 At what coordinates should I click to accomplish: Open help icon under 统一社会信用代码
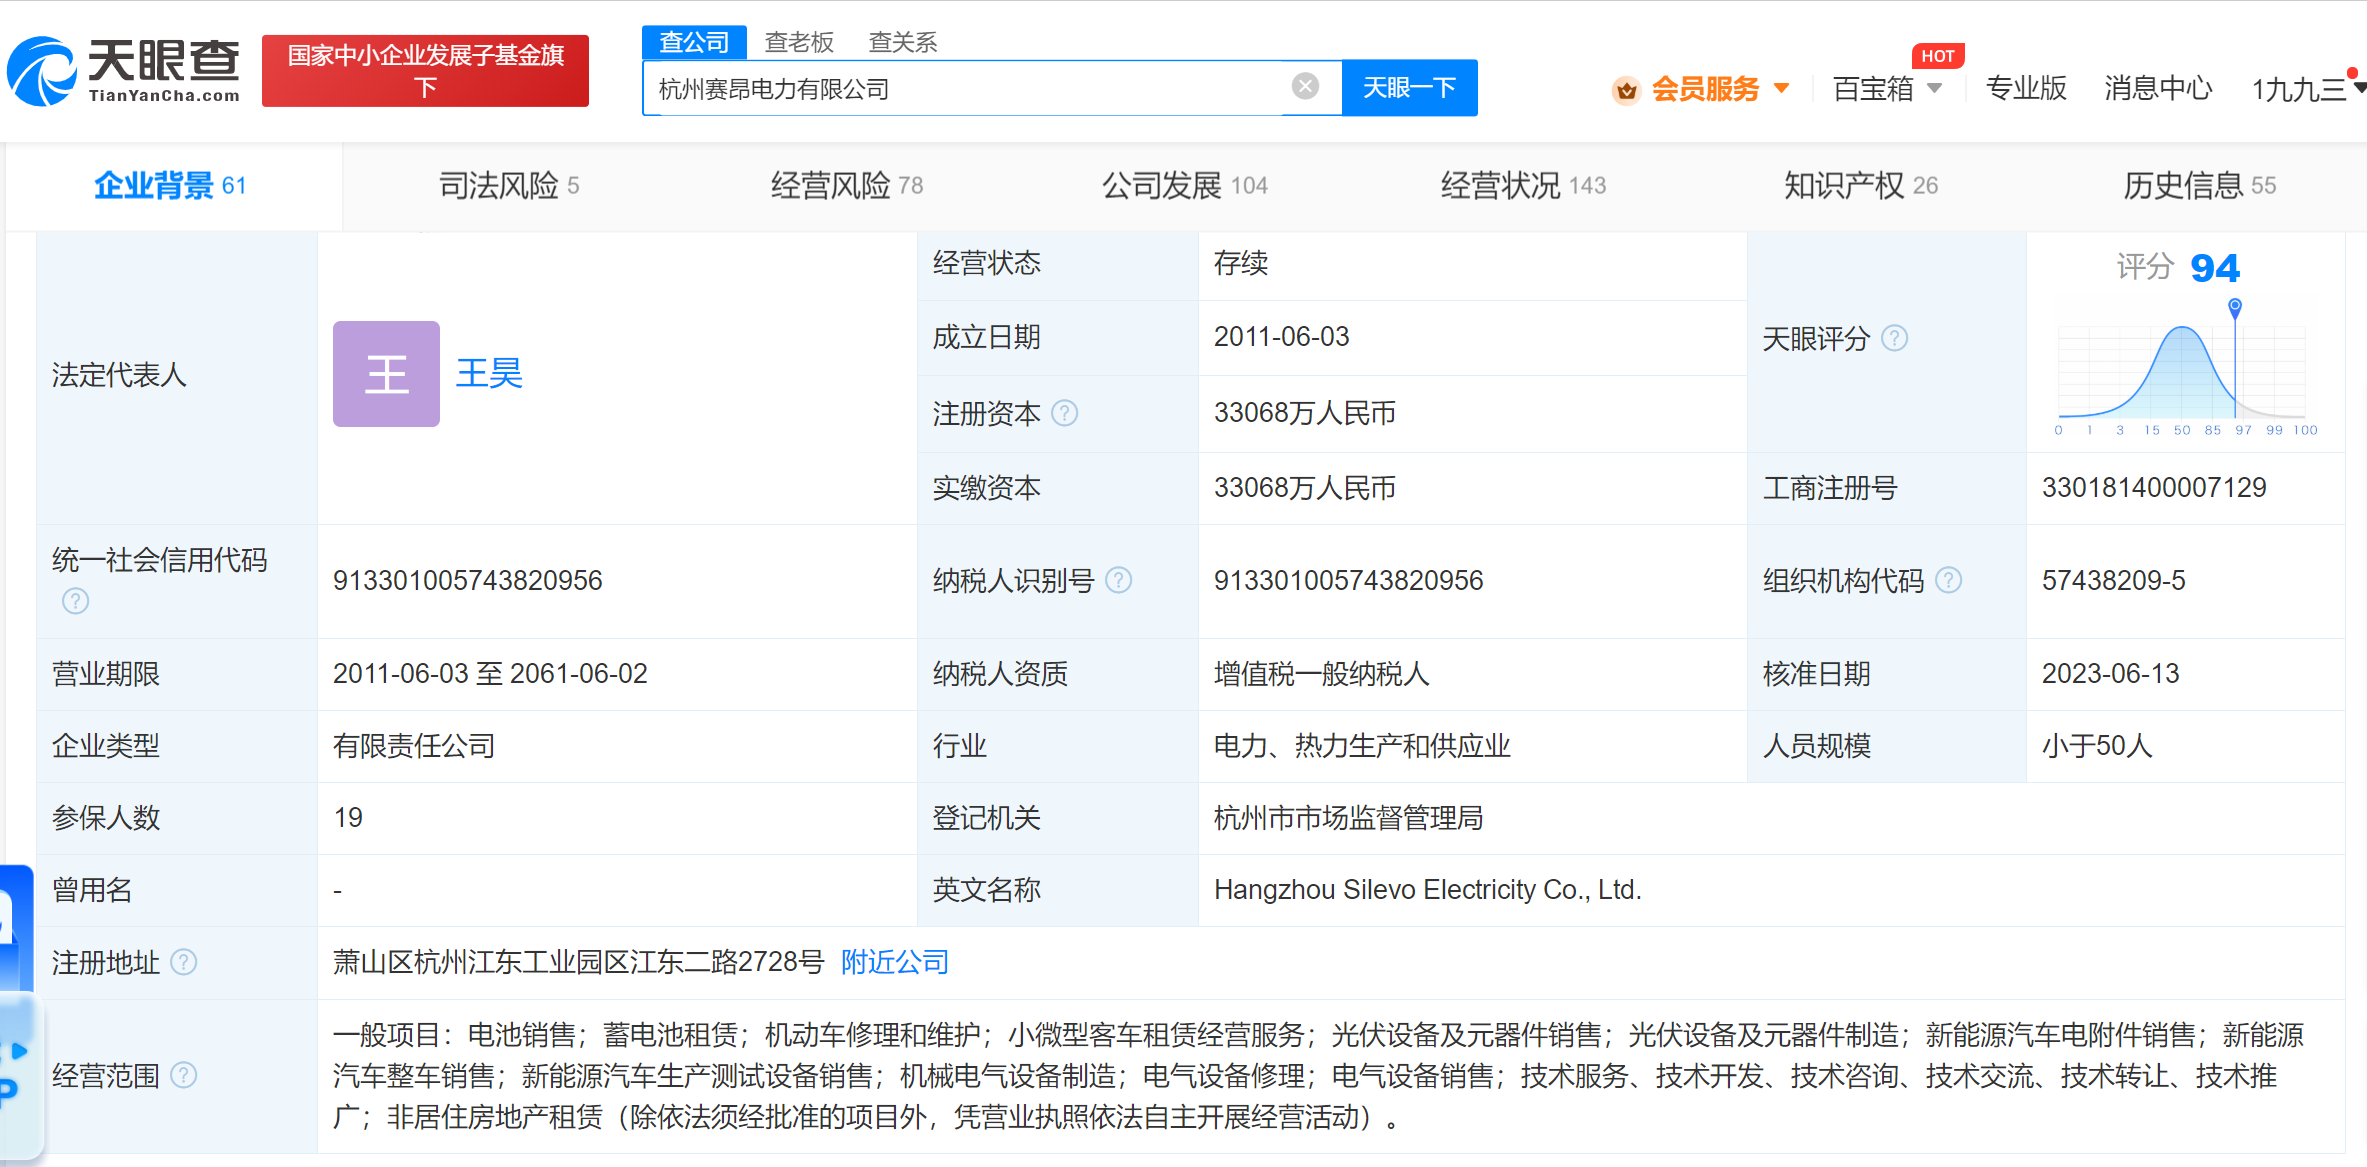[x=75, y=601]
